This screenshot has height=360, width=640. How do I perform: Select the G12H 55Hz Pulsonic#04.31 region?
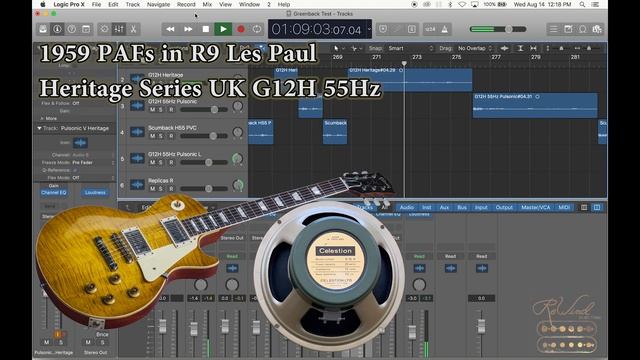click(x=535, y=106)
